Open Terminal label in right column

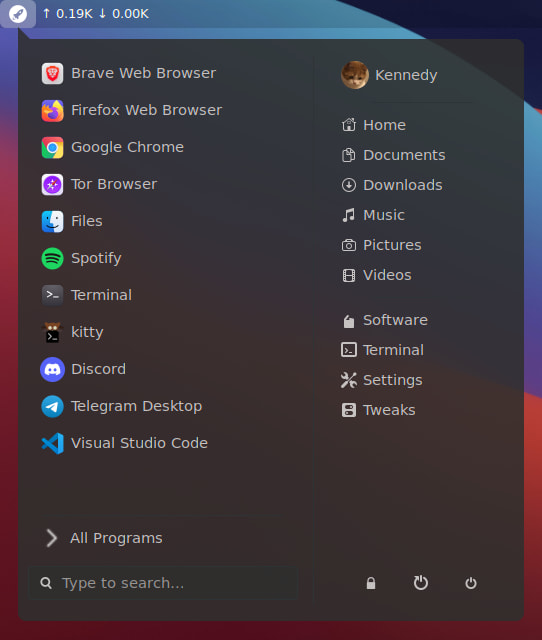click(393, 350)
